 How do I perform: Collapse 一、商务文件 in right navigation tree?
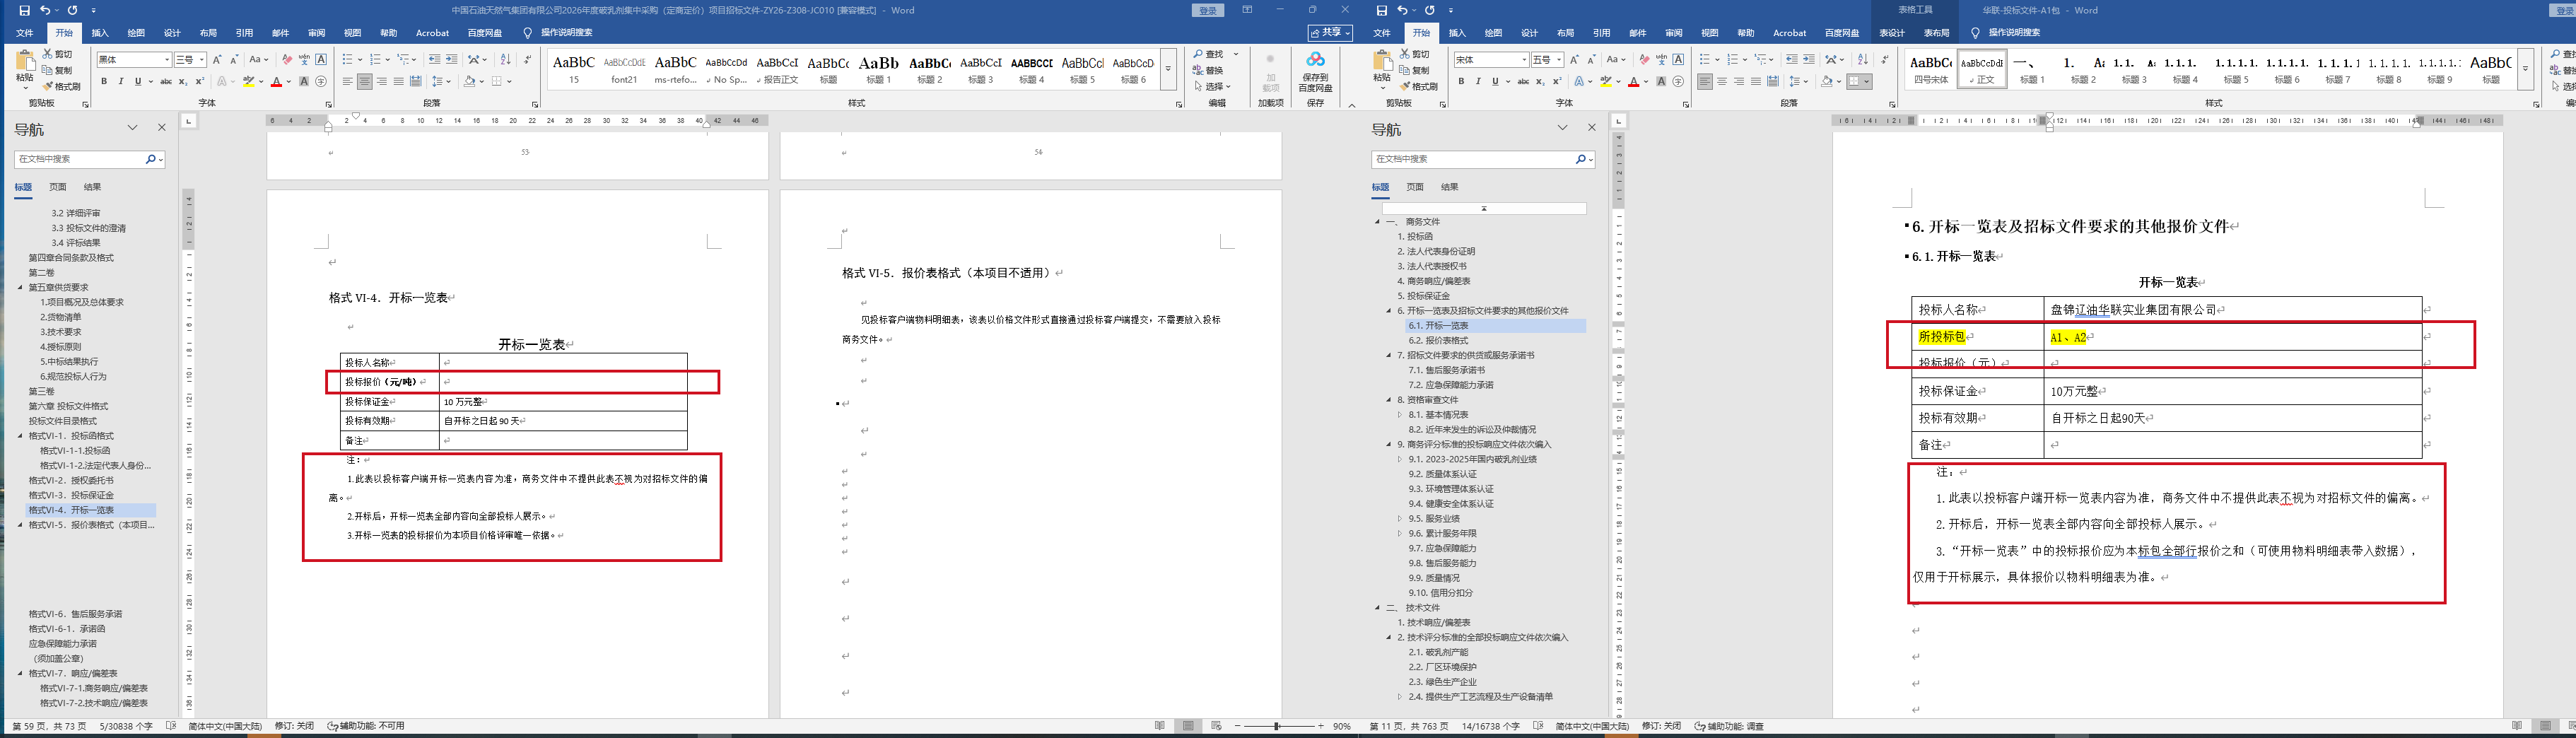point(1377,222)
